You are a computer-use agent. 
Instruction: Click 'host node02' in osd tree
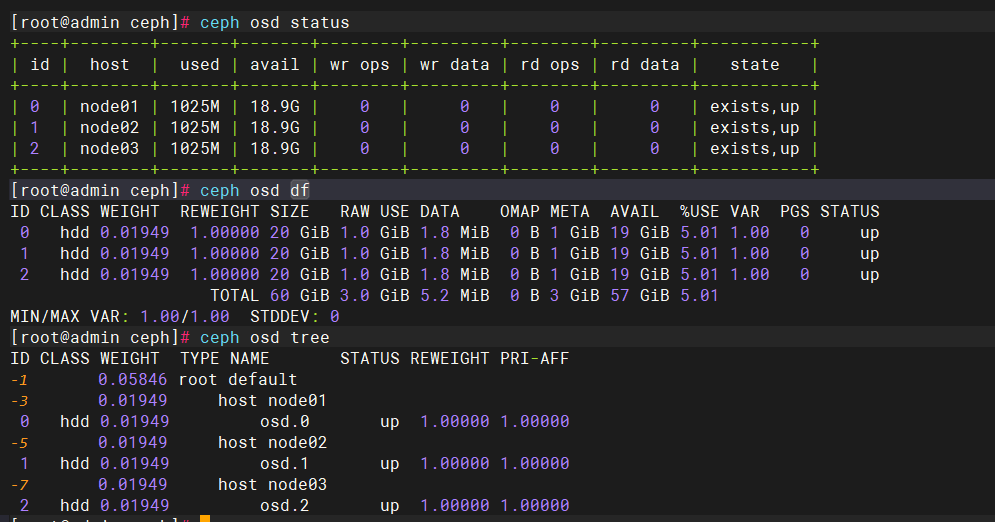tap(272, 442)
